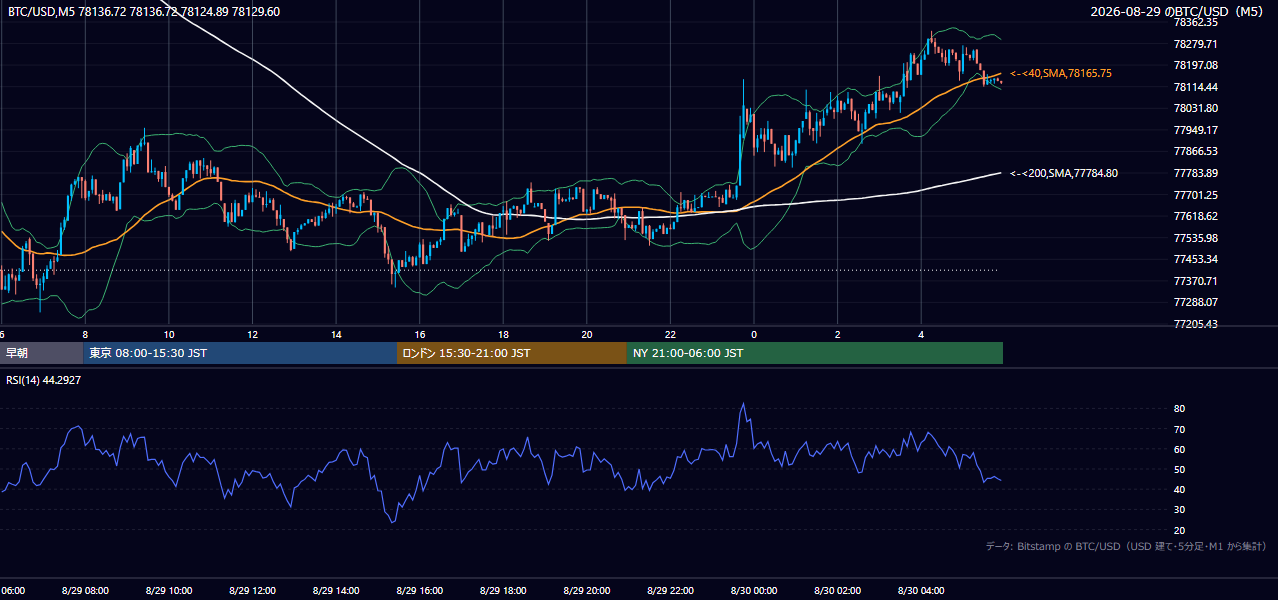This screenshot has height=600, width=1278.
Task: Click the 2026-08-29 BTC/USD (M5) chart title
Action: tap(1178, 12)
